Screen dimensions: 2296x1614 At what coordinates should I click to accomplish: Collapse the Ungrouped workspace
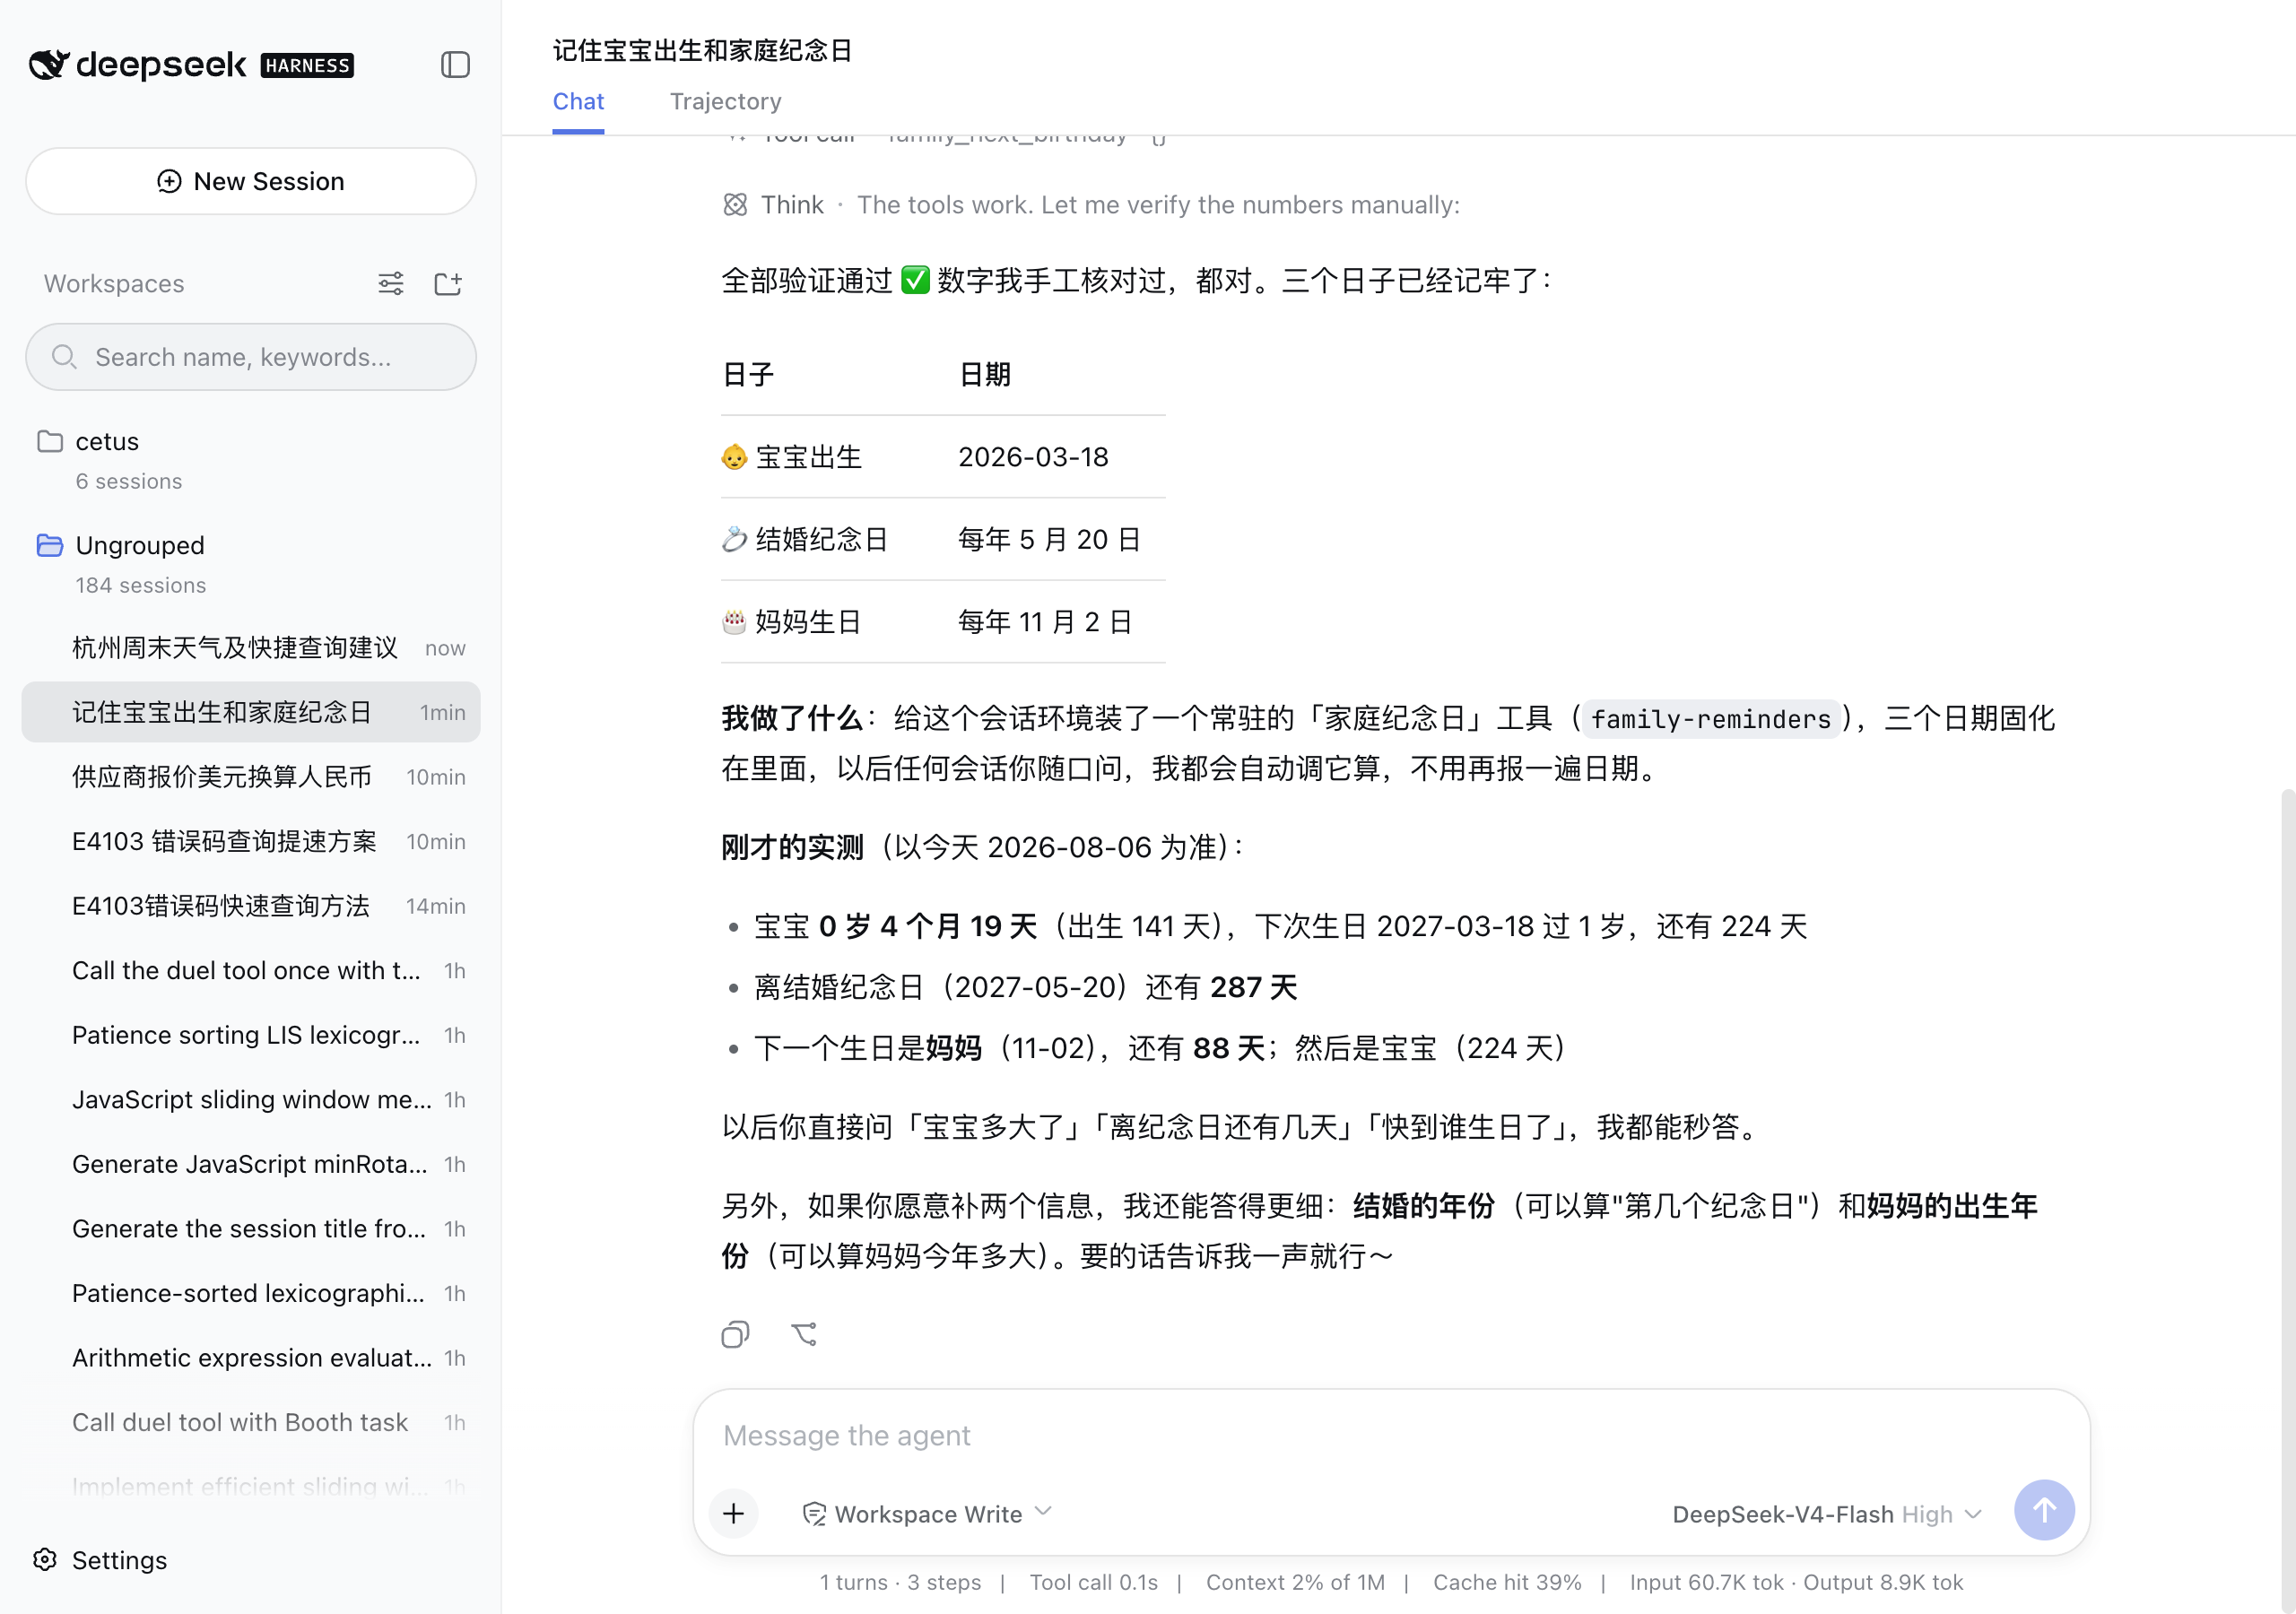pyautogui.click(x=251, y=564)
